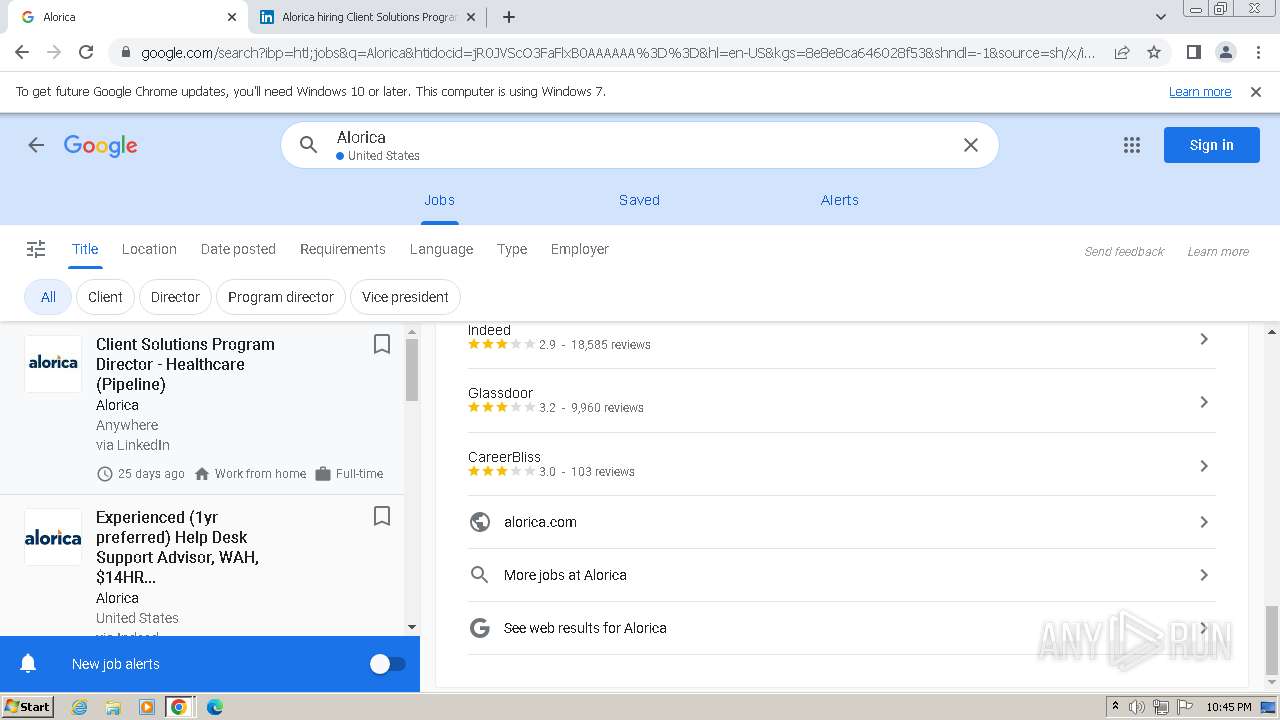Open the Chrome profile avatar icon
The width and height of the screenshot is (1280, 720).
pyautogui.click(x=1225, y=52)
